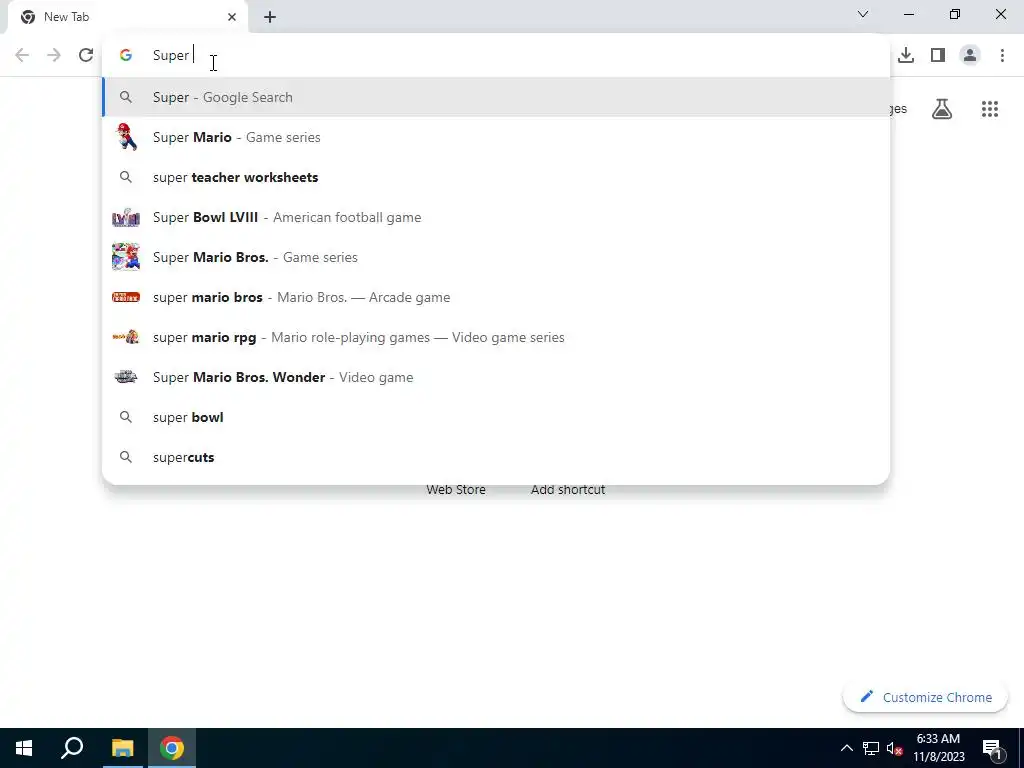
Task: Select 'Super Mario Bros. Wonder' suggestion
Action: [x=496, y=377]
